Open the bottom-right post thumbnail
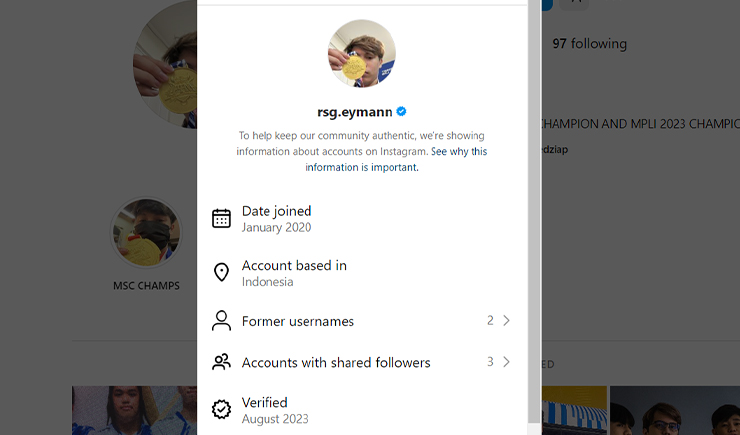740x435 pixels. tap(675, 411)
